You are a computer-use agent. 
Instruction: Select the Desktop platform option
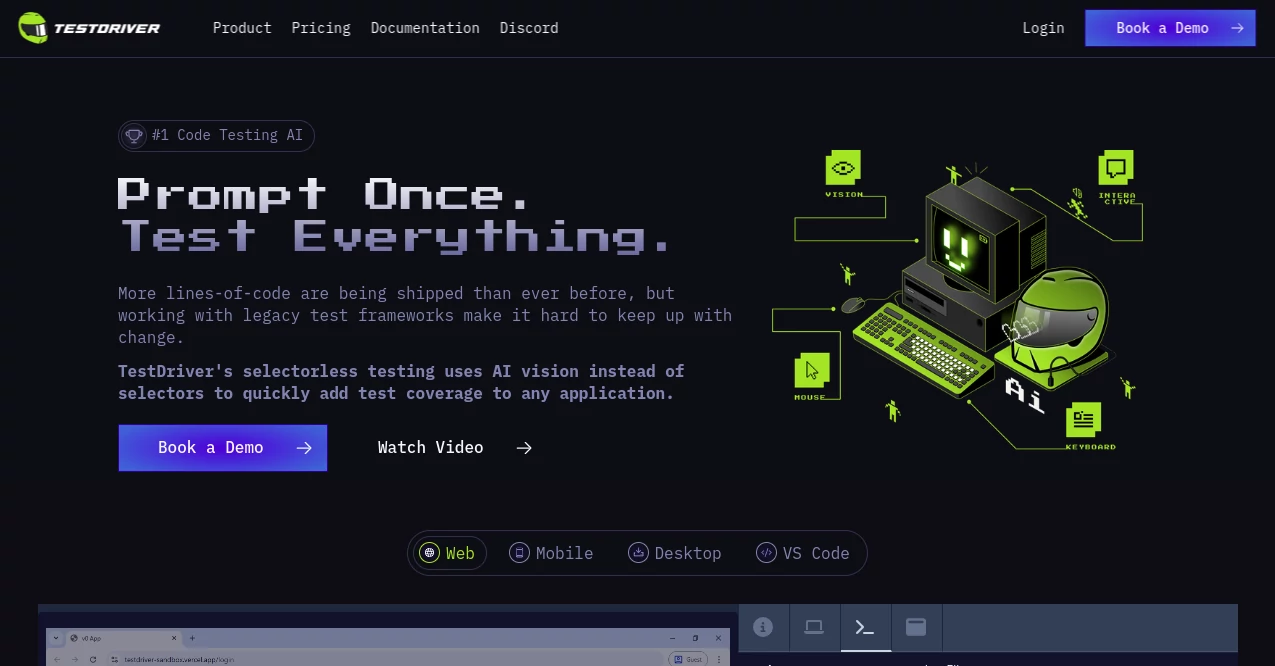[x=675, y=552]
